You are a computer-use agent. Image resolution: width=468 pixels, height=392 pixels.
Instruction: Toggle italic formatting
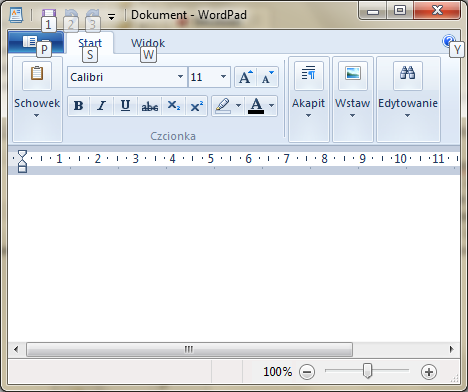coord(102,106)
